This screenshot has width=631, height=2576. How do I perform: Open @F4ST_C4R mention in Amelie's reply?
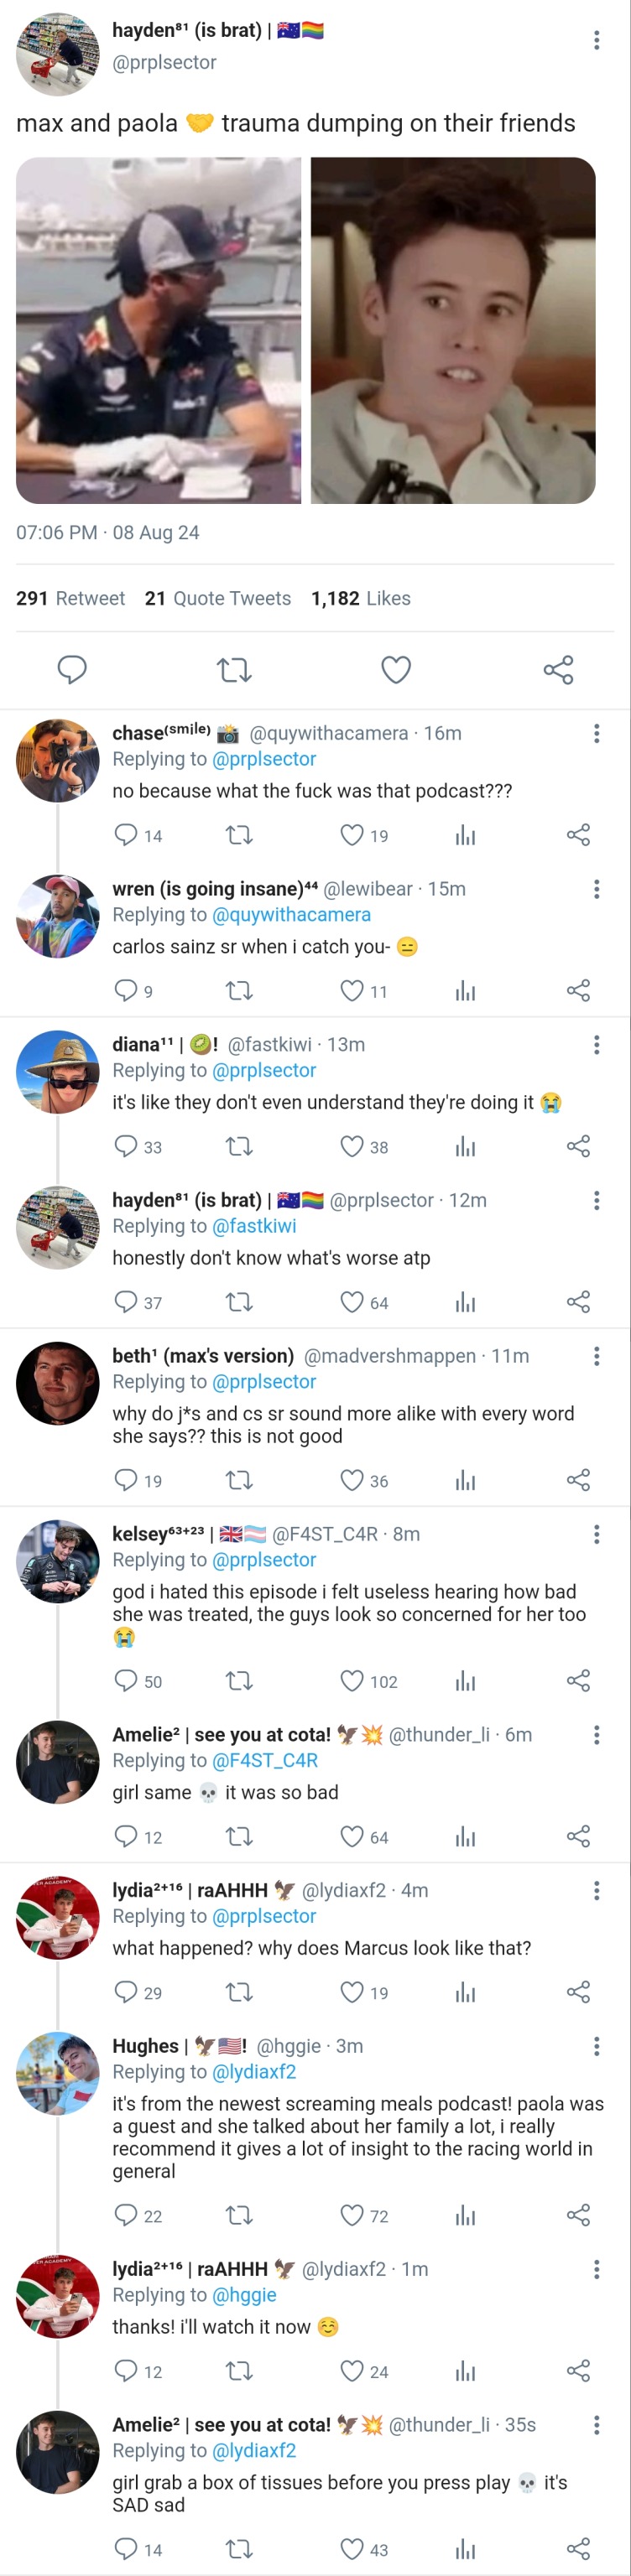coord(265,1760)
